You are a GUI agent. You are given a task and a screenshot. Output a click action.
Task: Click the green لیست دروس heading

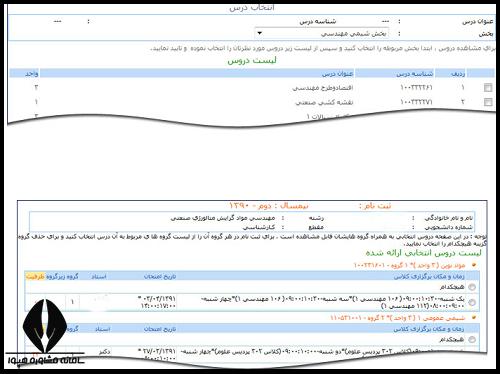(252, 61)
